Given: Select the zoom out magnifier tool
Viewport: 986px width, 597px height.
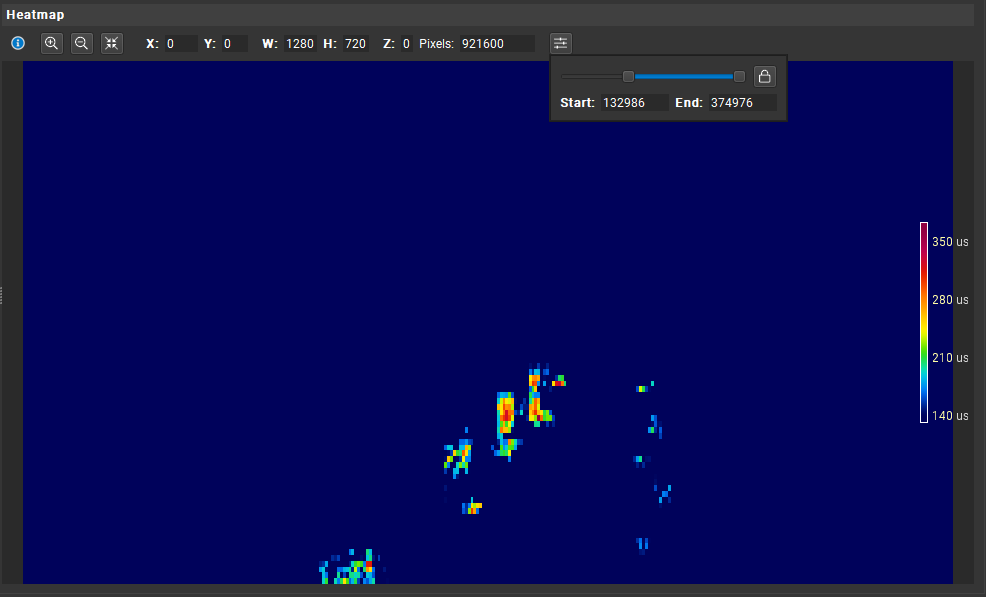Looking at the screenshot, I should (81, 43).
